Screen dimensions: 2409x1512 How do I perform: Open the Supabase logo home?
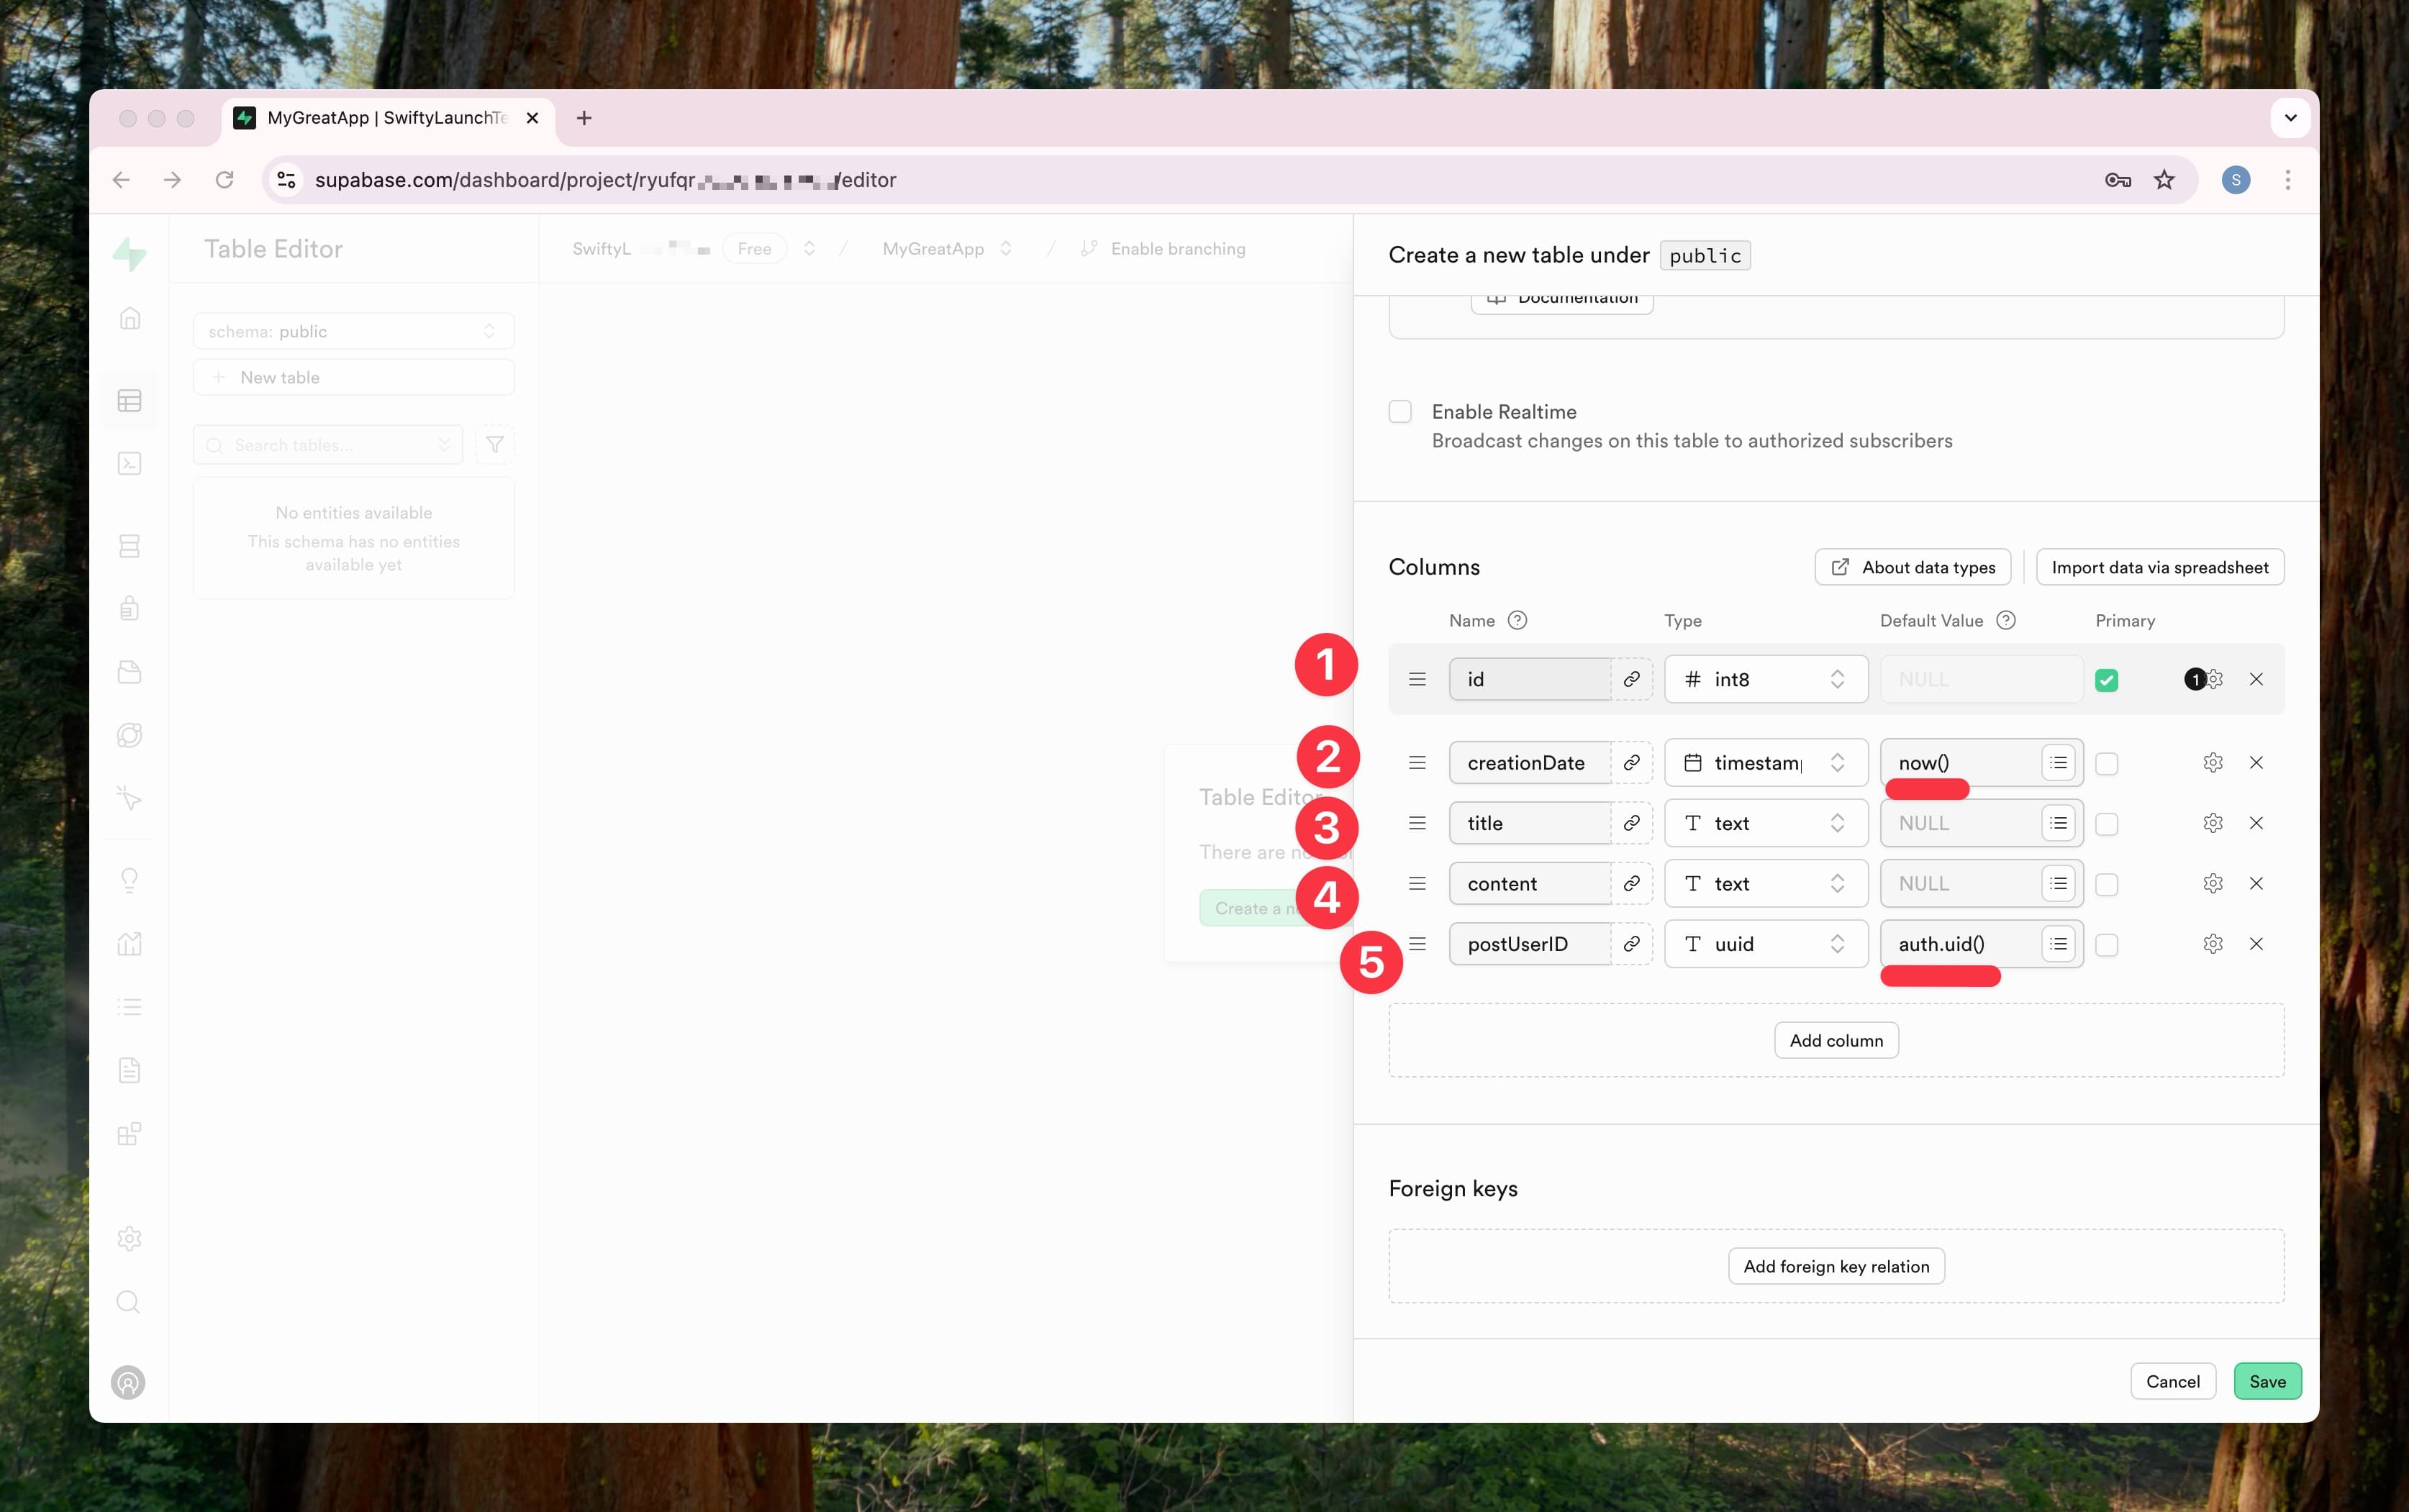(x=129, y=254)
